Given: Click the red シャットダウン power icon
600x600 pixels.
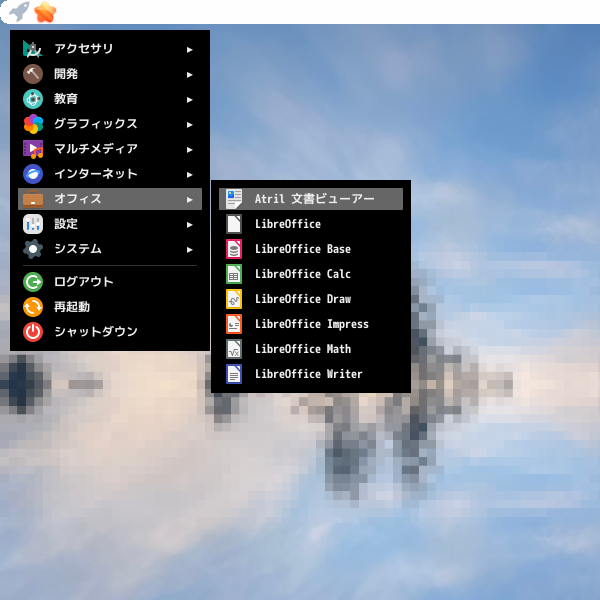Looking at the screenshot, I should coord(33,332).
